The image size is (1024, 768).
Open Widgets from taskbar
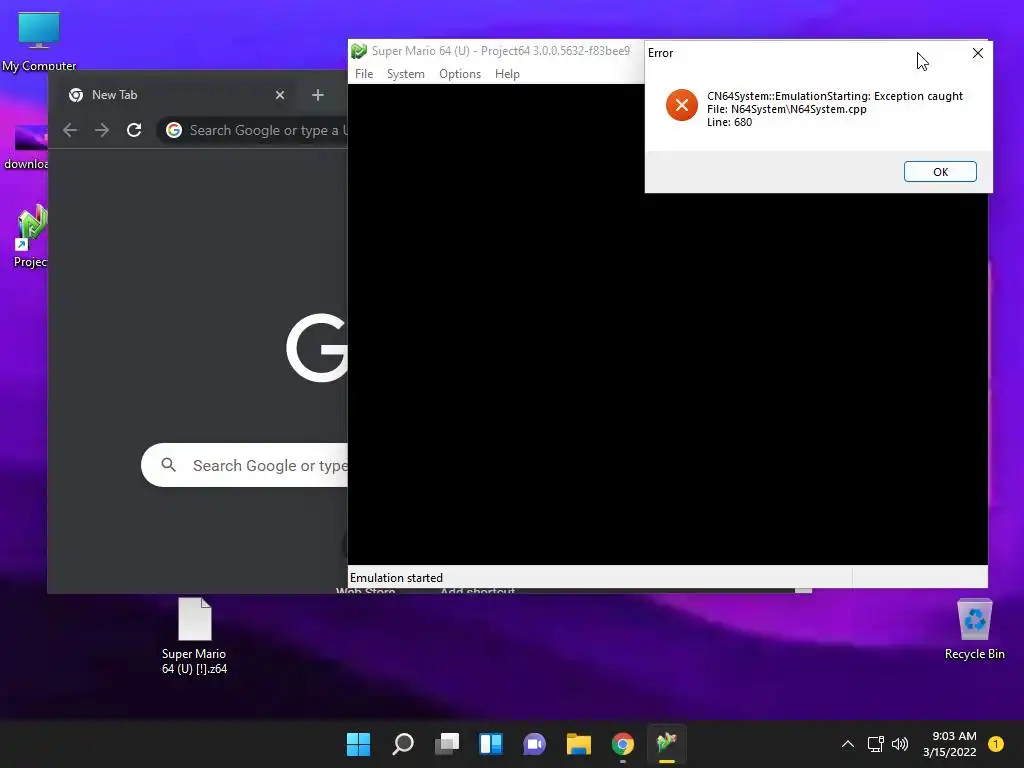point(490,744)
